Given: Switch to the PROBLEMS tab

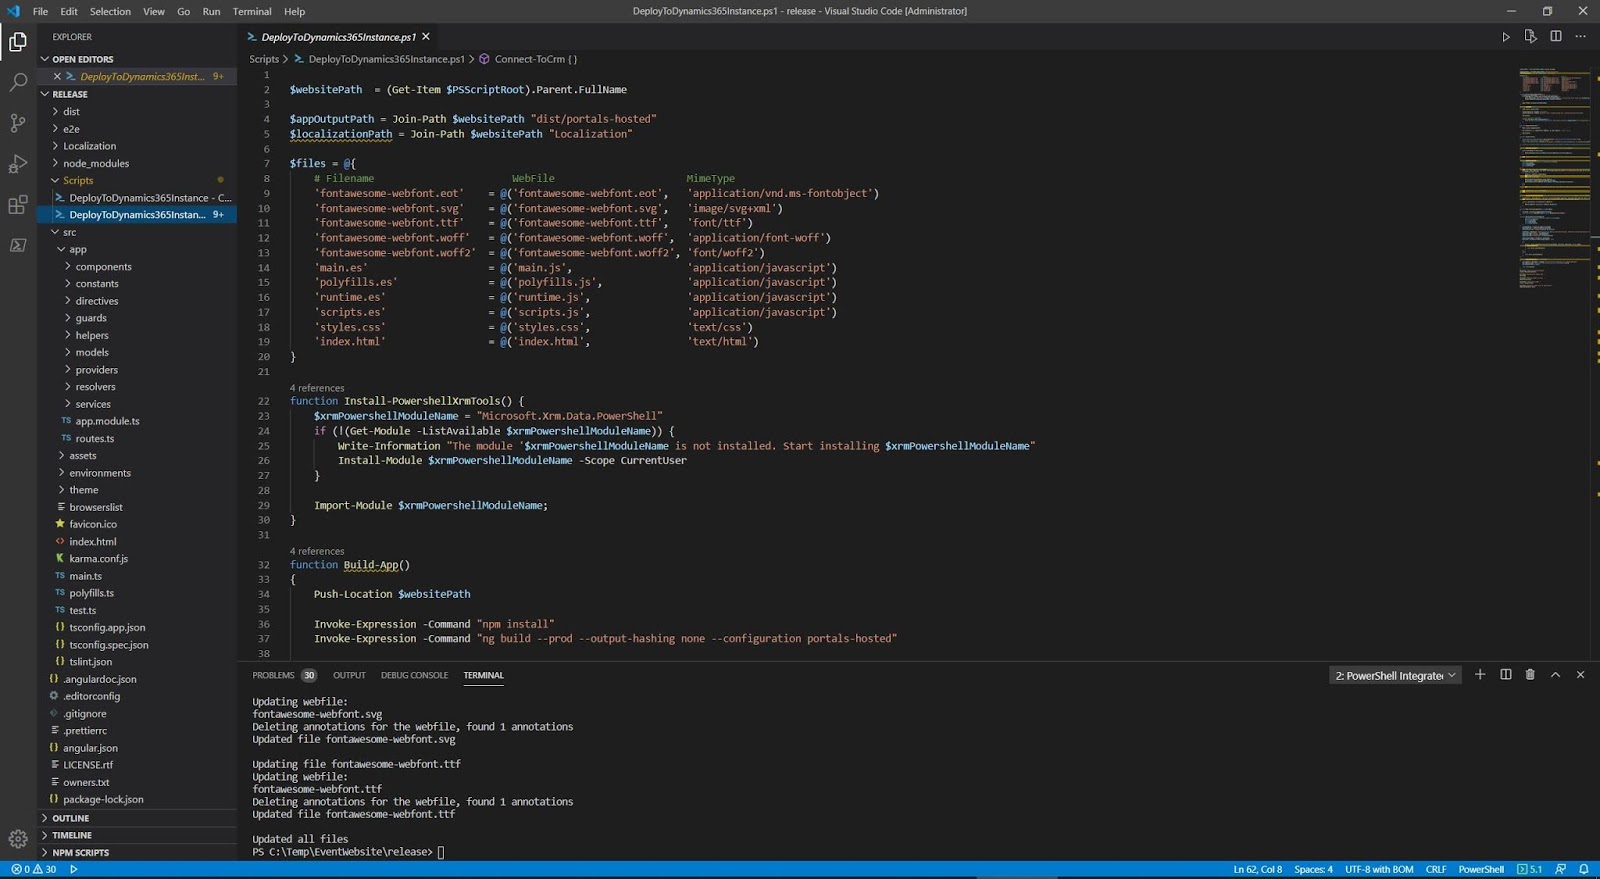Looking at the screenshot, I should pos(273,675).
